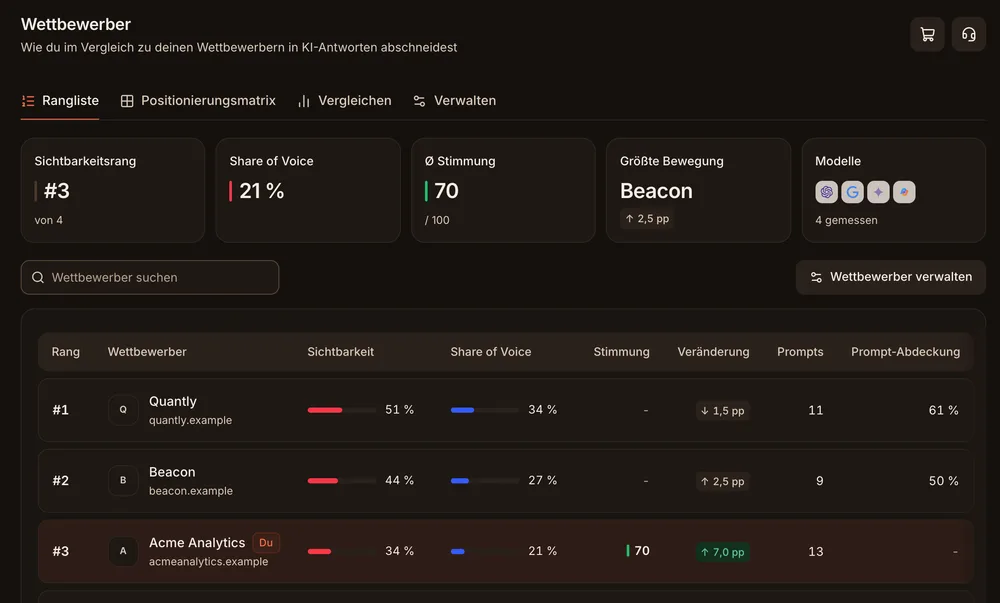The image size is (1000, 603).
Task: Click Wettbewerber verwalten button
Action: tap(891, 277)
